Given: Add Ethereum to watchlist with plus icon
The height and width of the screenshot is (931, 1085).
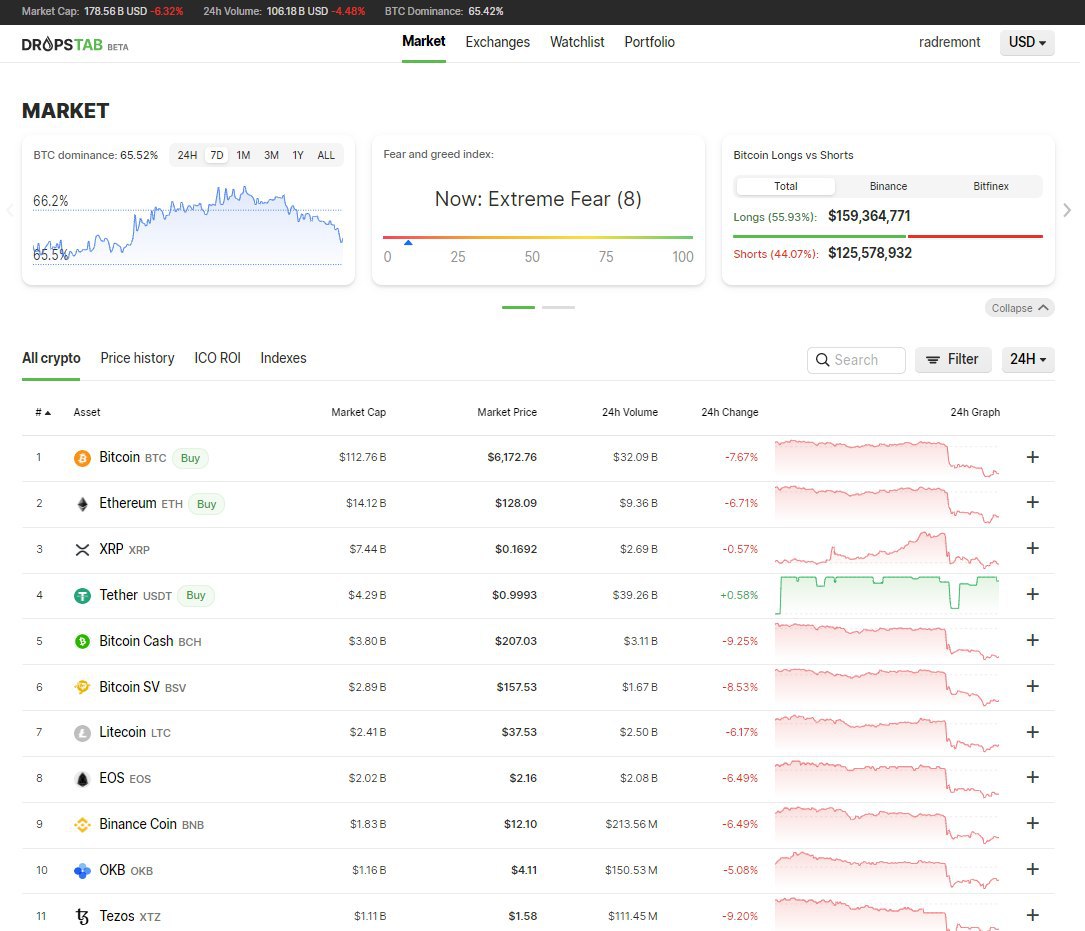Looking at the screenshot, I should click(1032, 503).
